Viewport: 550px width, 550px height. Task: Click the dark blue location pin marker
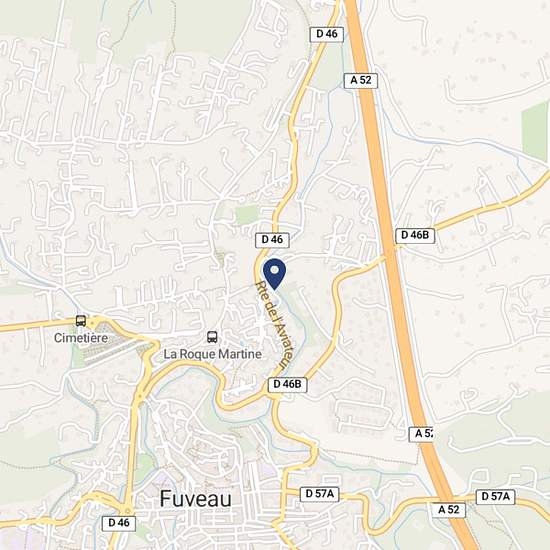(275, 274)
